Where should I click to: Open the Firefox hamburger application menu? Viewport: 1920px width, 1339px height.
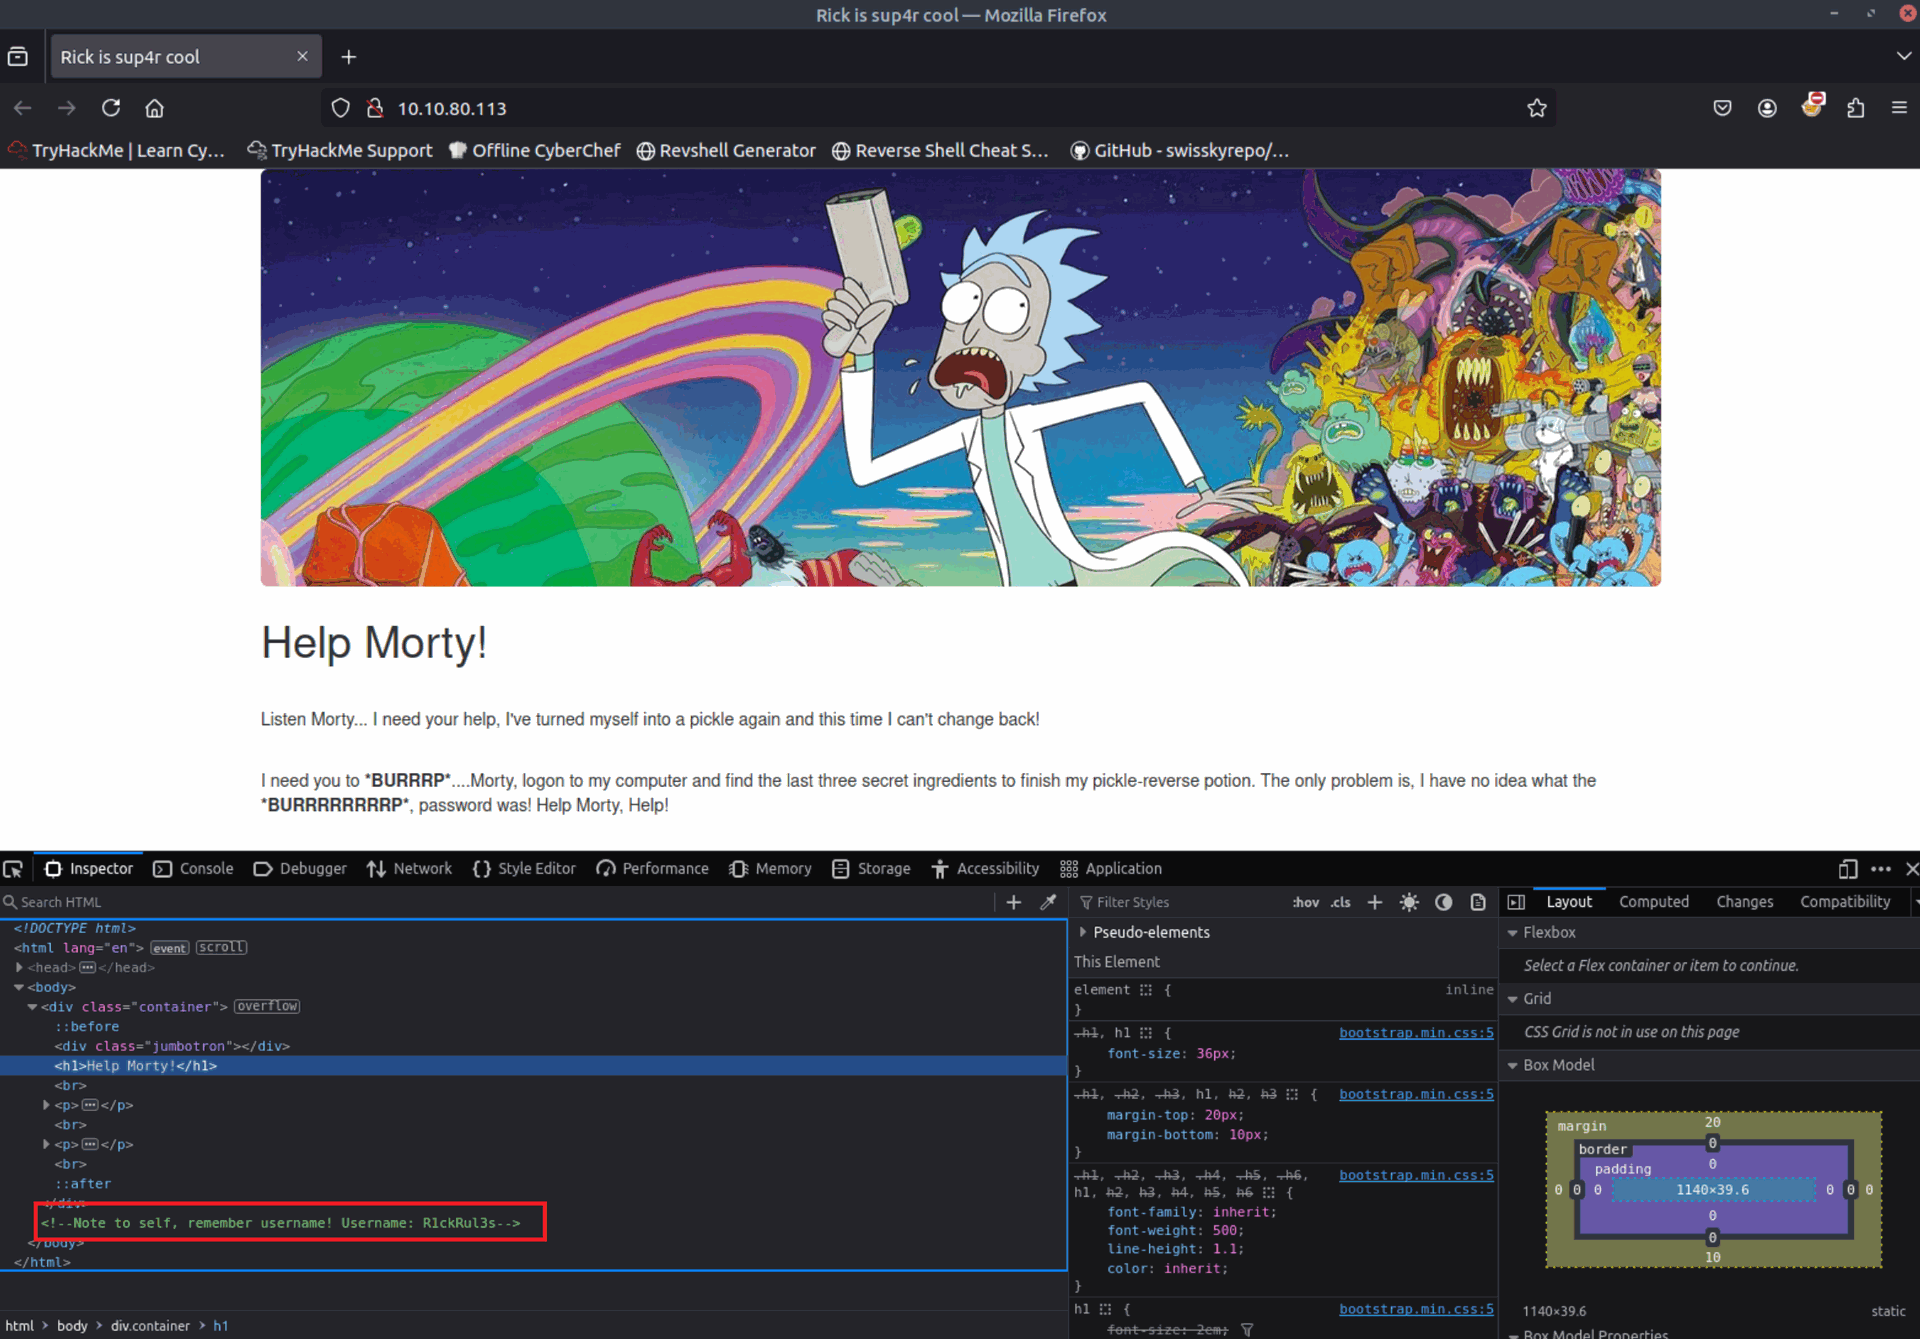coord(1899,108)
